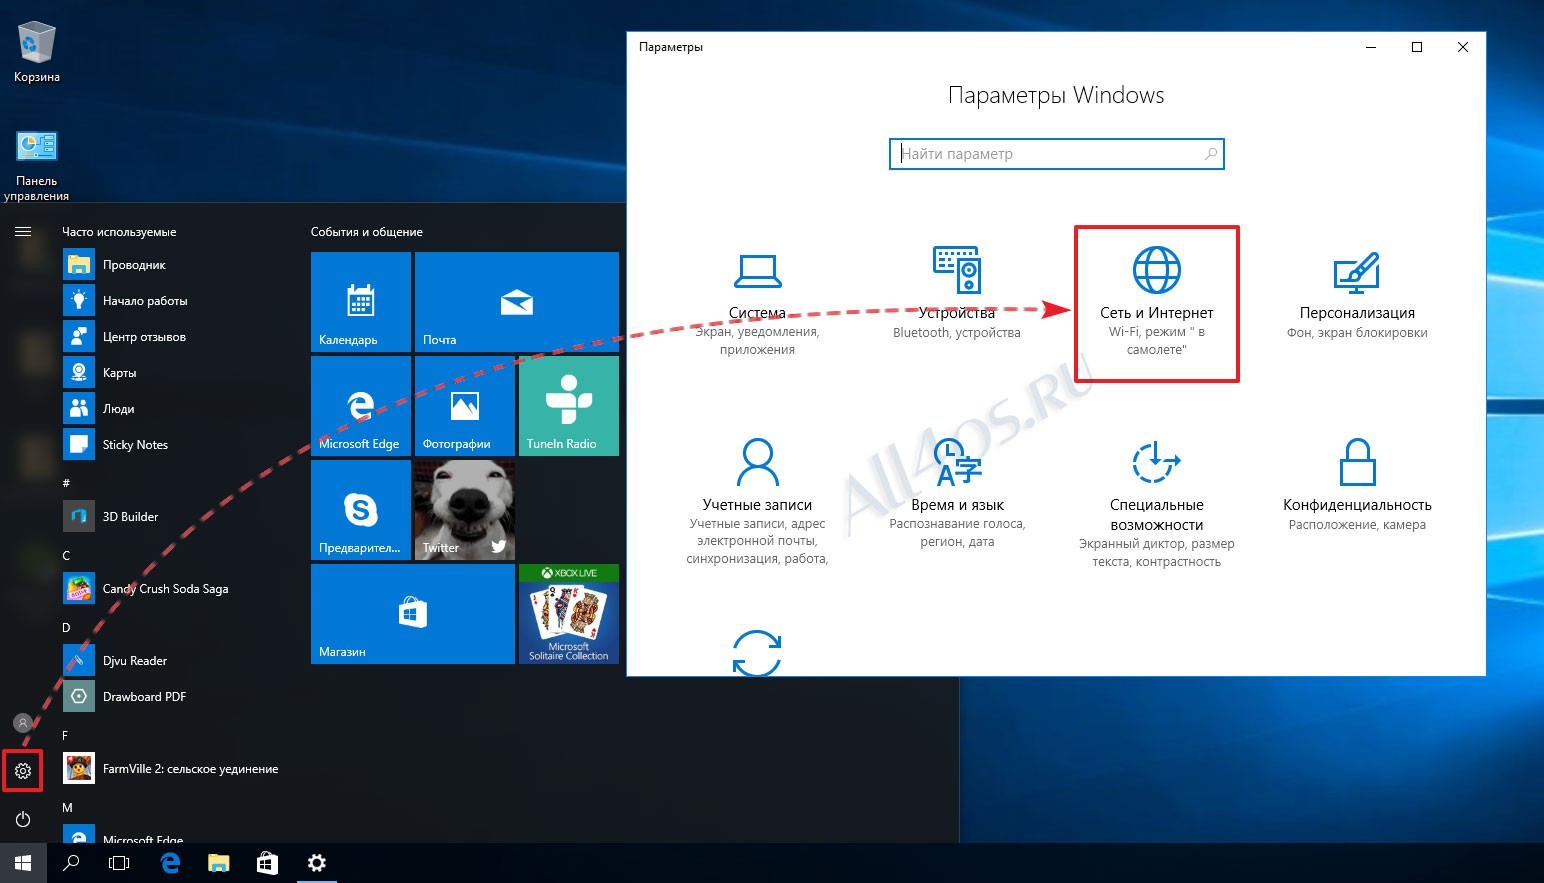
Task: Open File Explorer from taskbar
Action: coord(218,863)
